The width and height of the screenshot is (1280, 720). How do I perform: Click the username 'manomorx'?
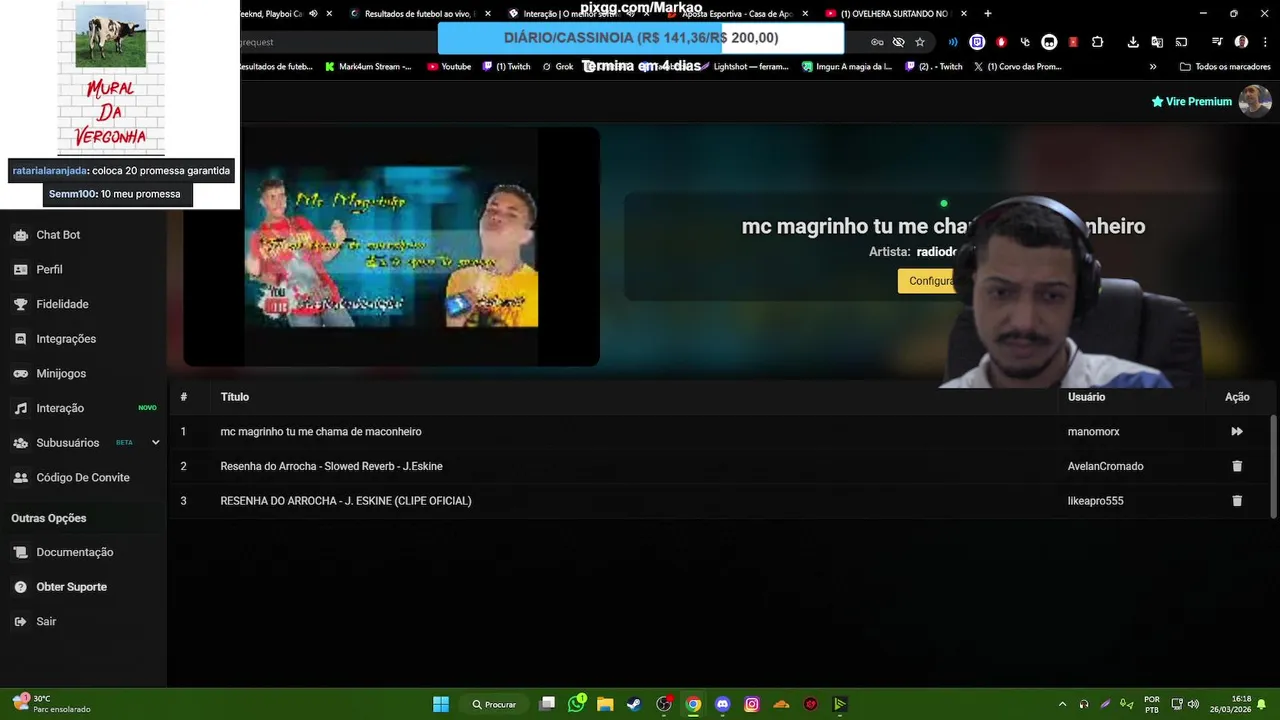(x=1093, y=432)
